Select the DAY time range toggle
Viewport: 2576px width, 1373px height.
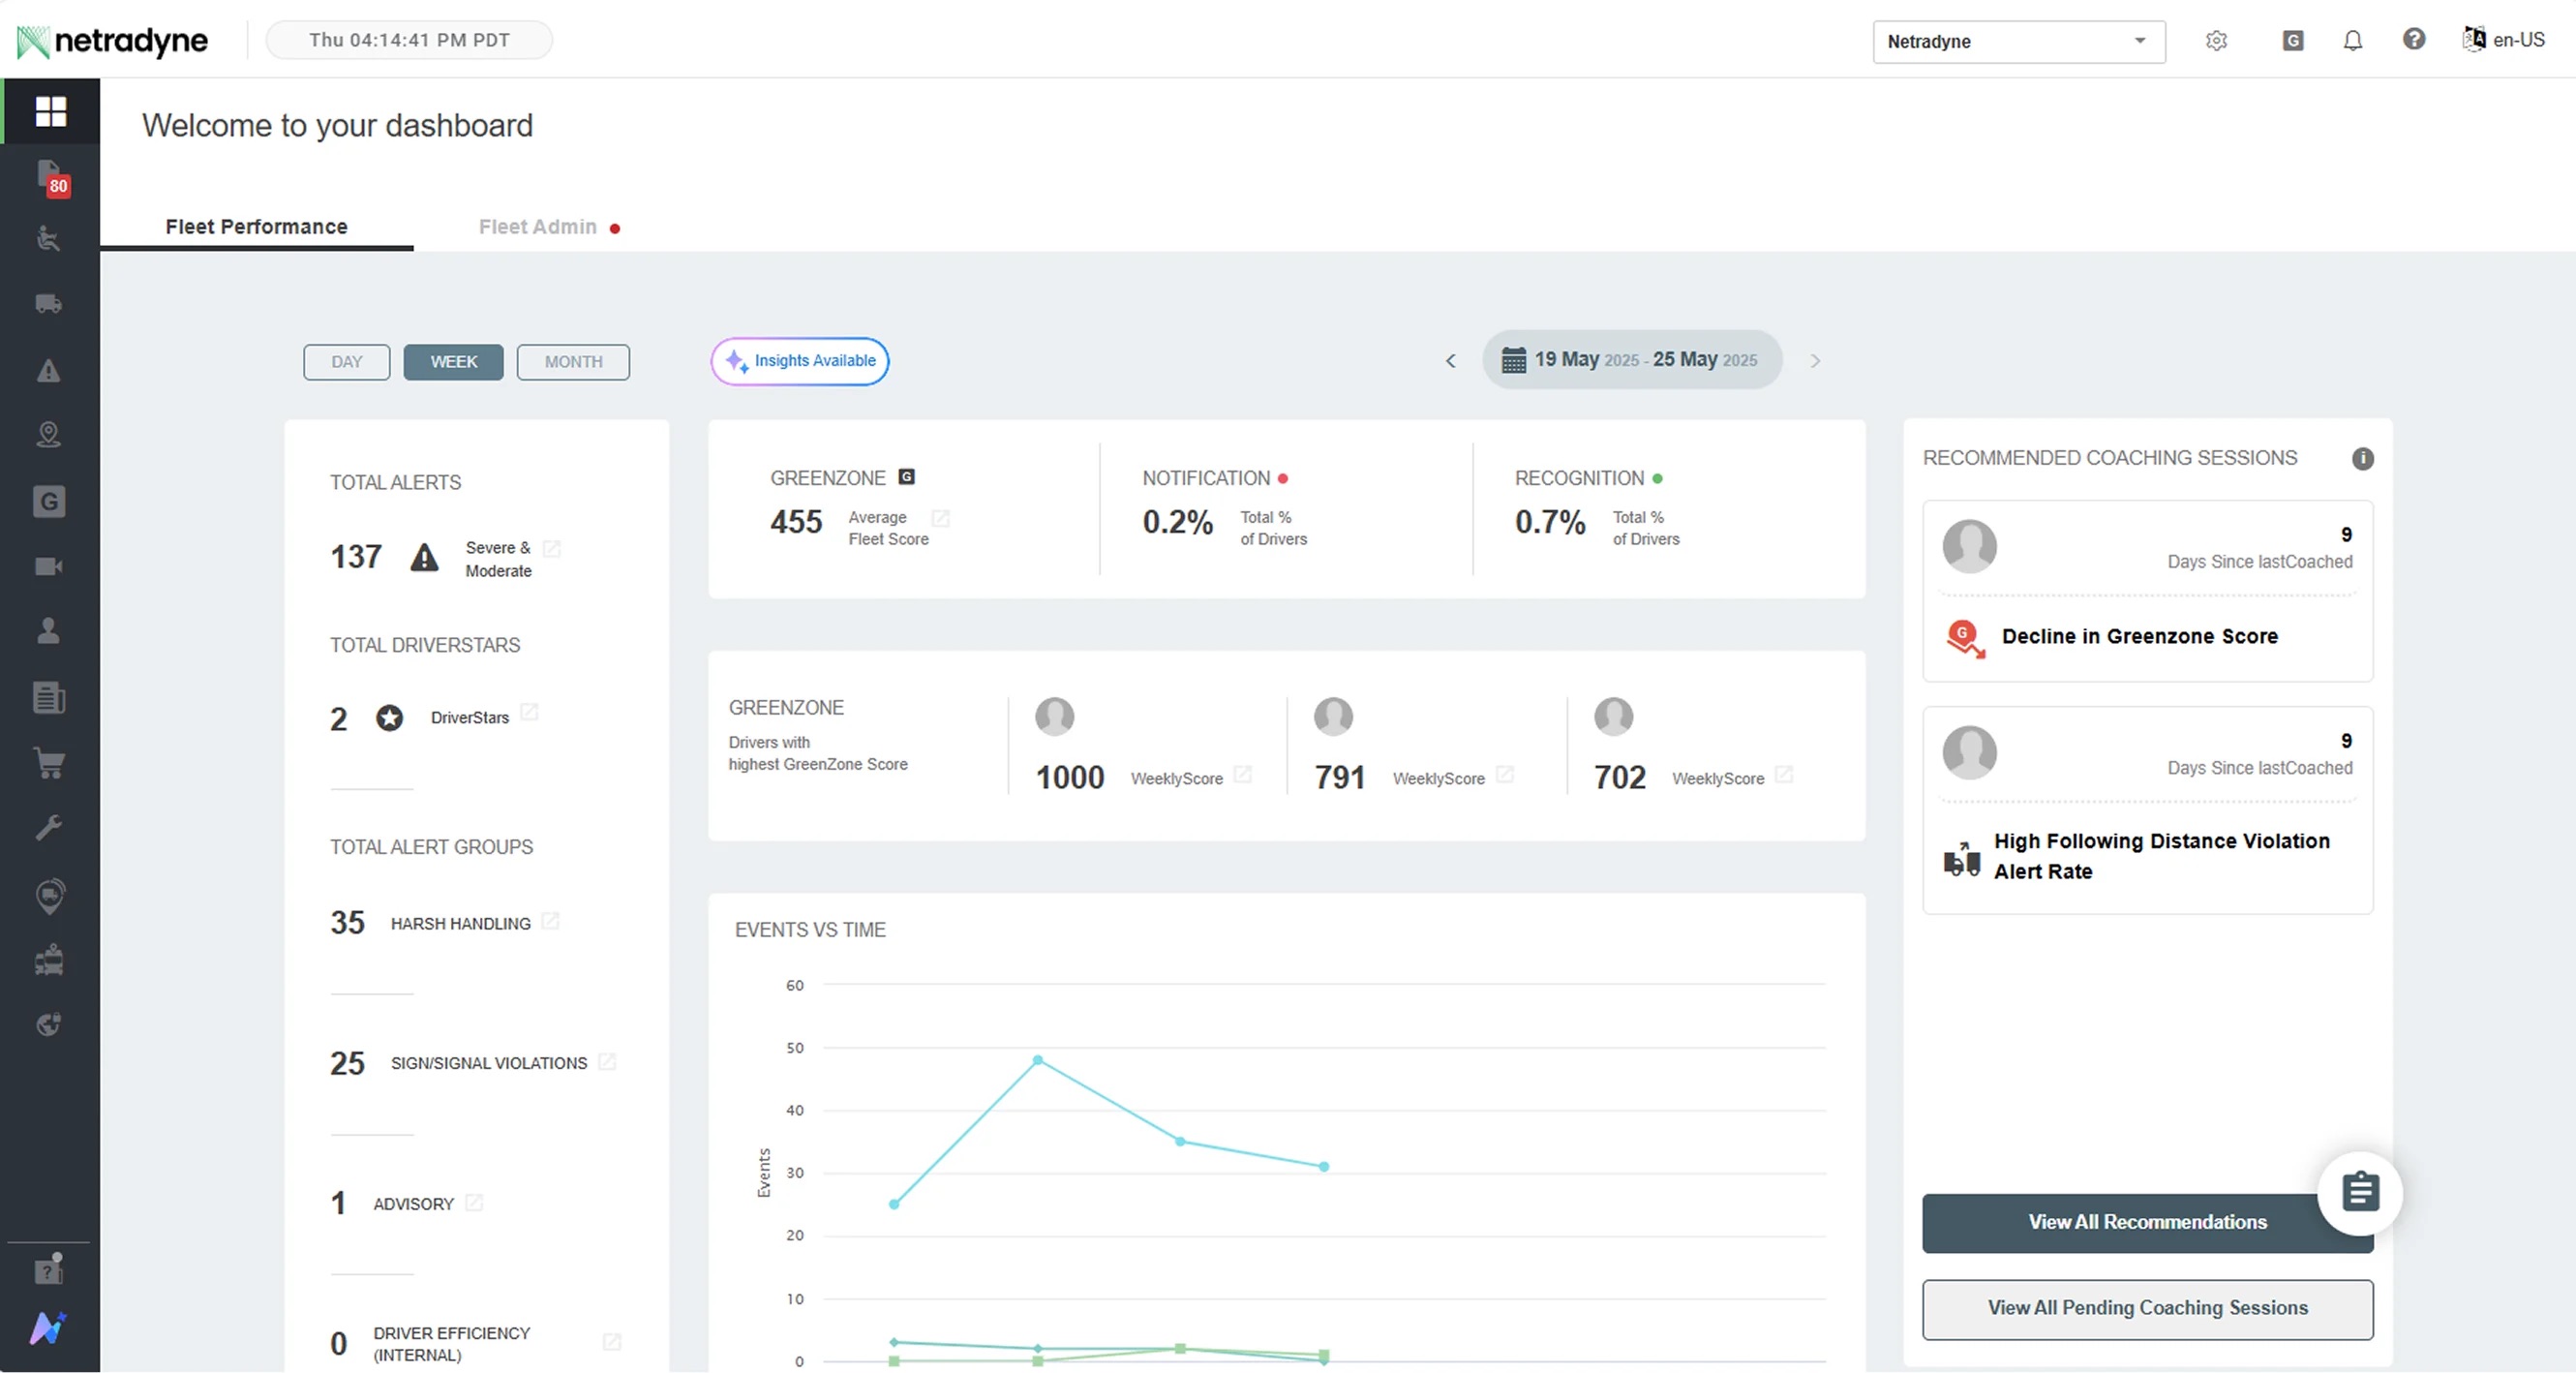346,362
